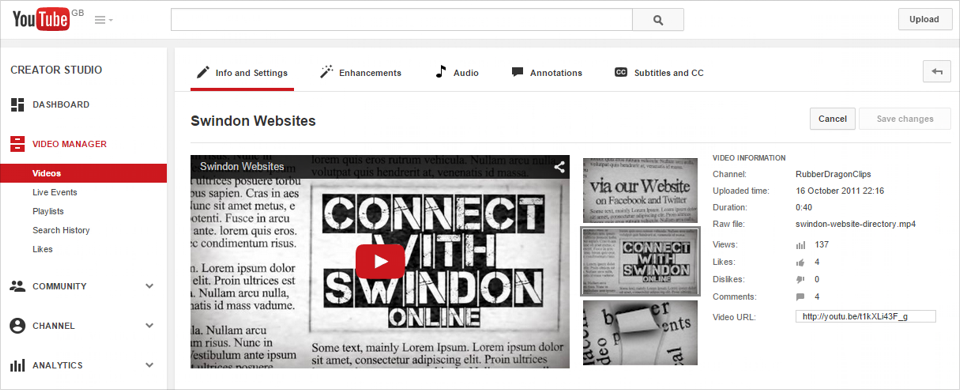Click the uploaded time 16 October 2011
The image size is (960, 390).
pyautogui.click(x=840, y=191)
